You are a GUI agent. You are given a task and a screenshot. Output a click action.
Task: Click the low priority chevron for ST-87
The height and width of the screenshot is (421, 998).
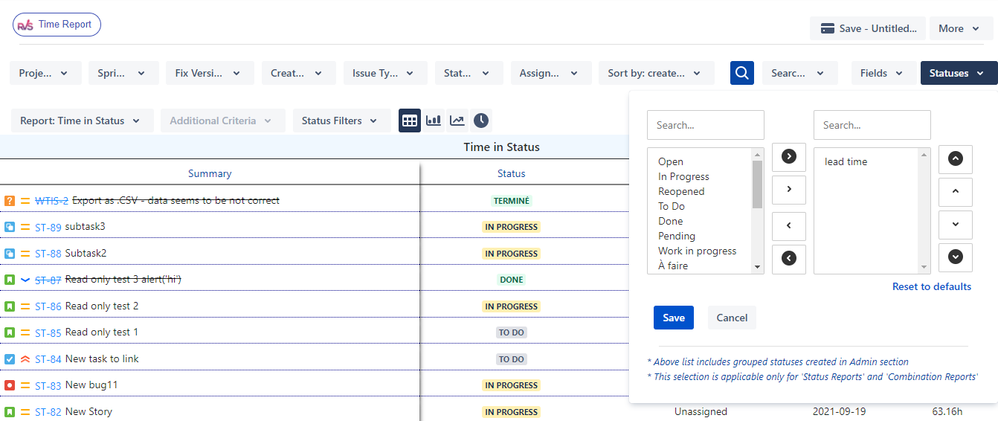(x=25, y=280)
